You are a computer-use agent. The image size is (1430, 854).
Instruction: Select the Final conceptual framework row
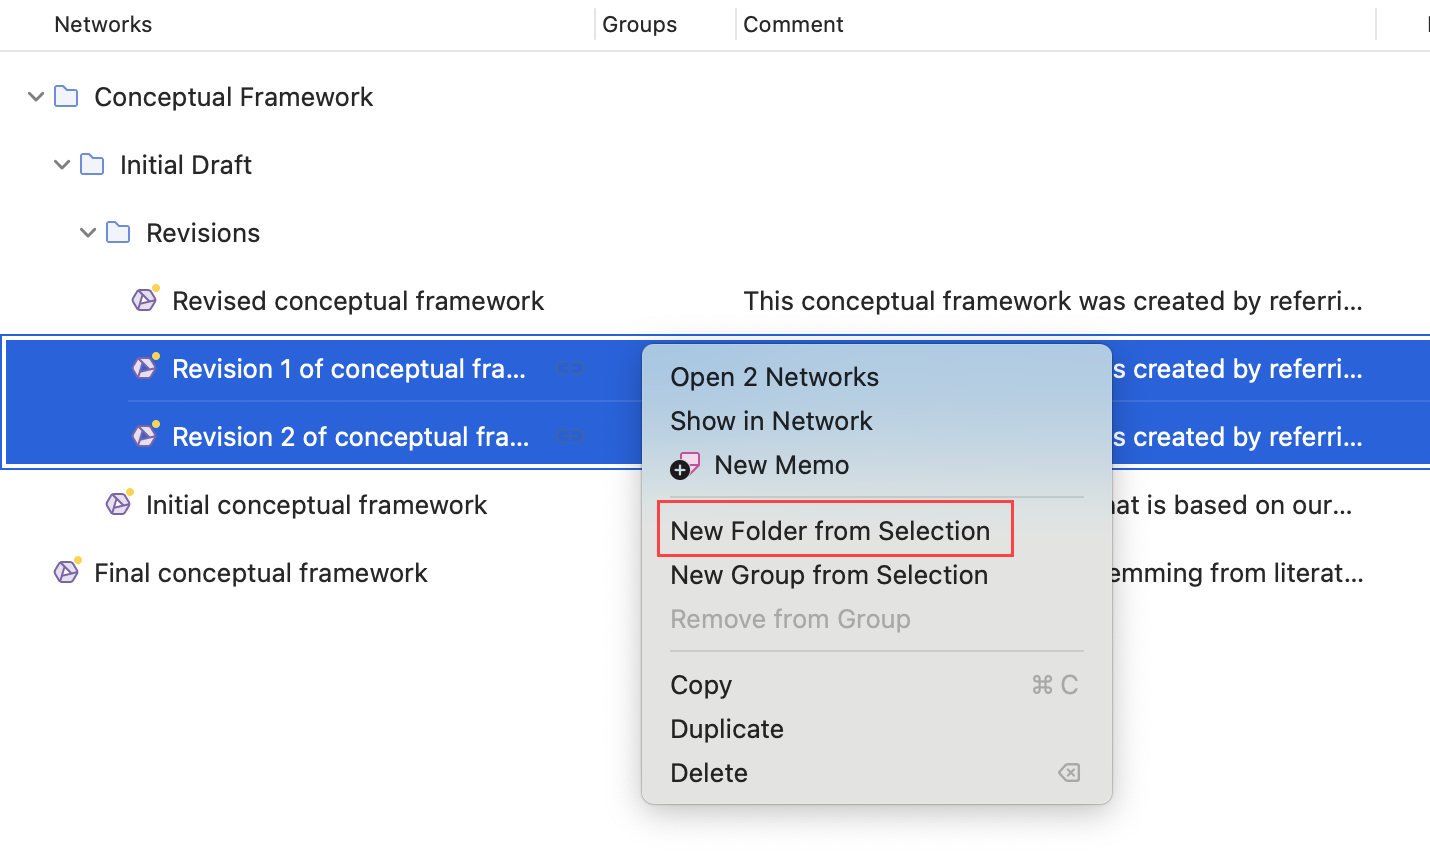261,573
